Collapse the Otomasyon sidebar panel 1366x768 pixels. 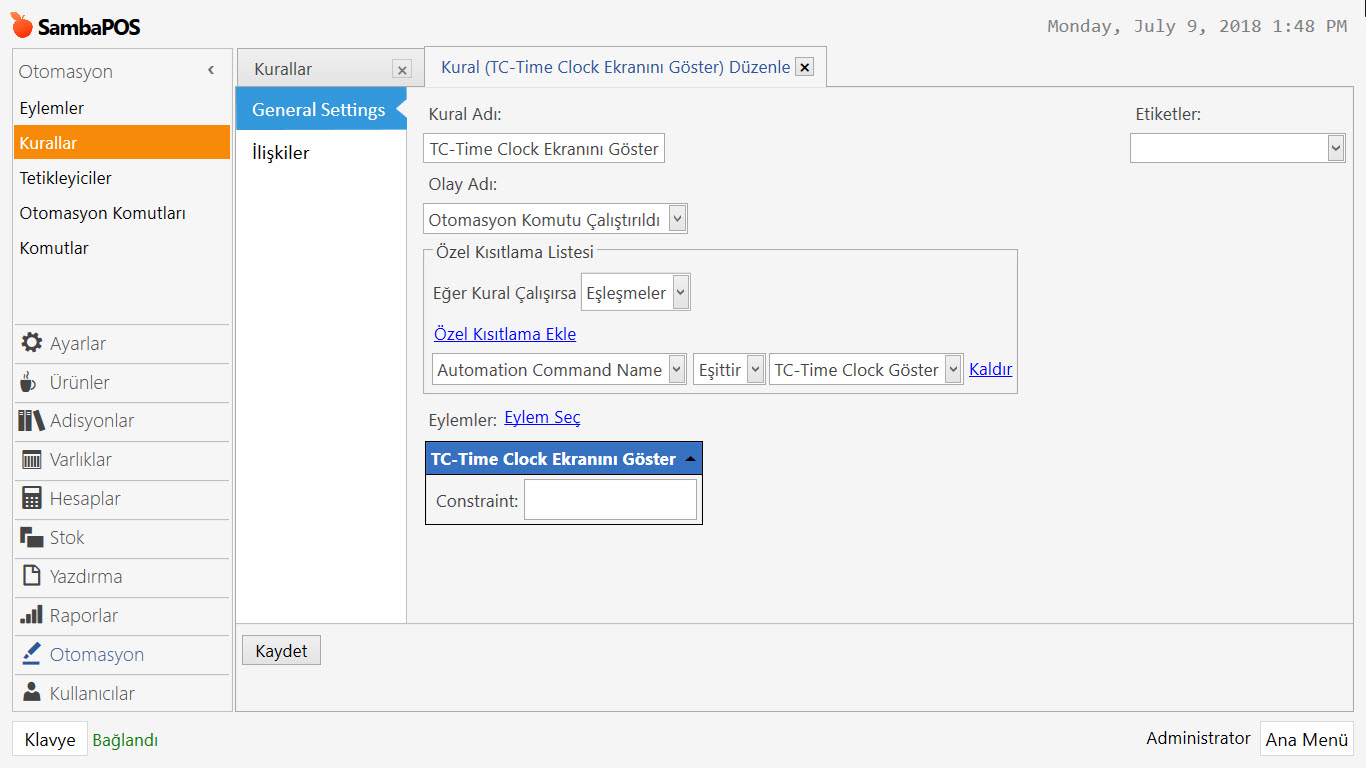(211, 71)
